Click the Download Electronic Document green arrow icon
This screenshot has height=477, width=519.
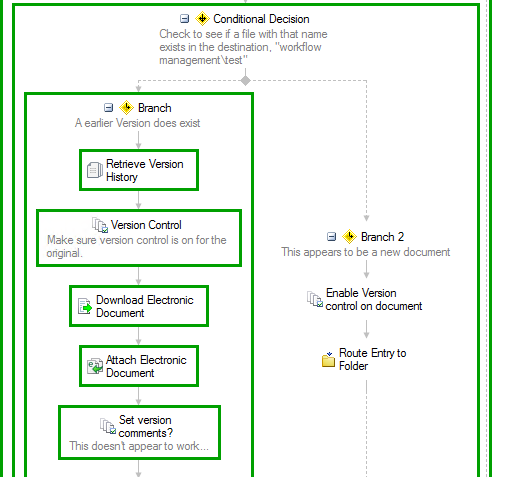(x=85, y=306)
